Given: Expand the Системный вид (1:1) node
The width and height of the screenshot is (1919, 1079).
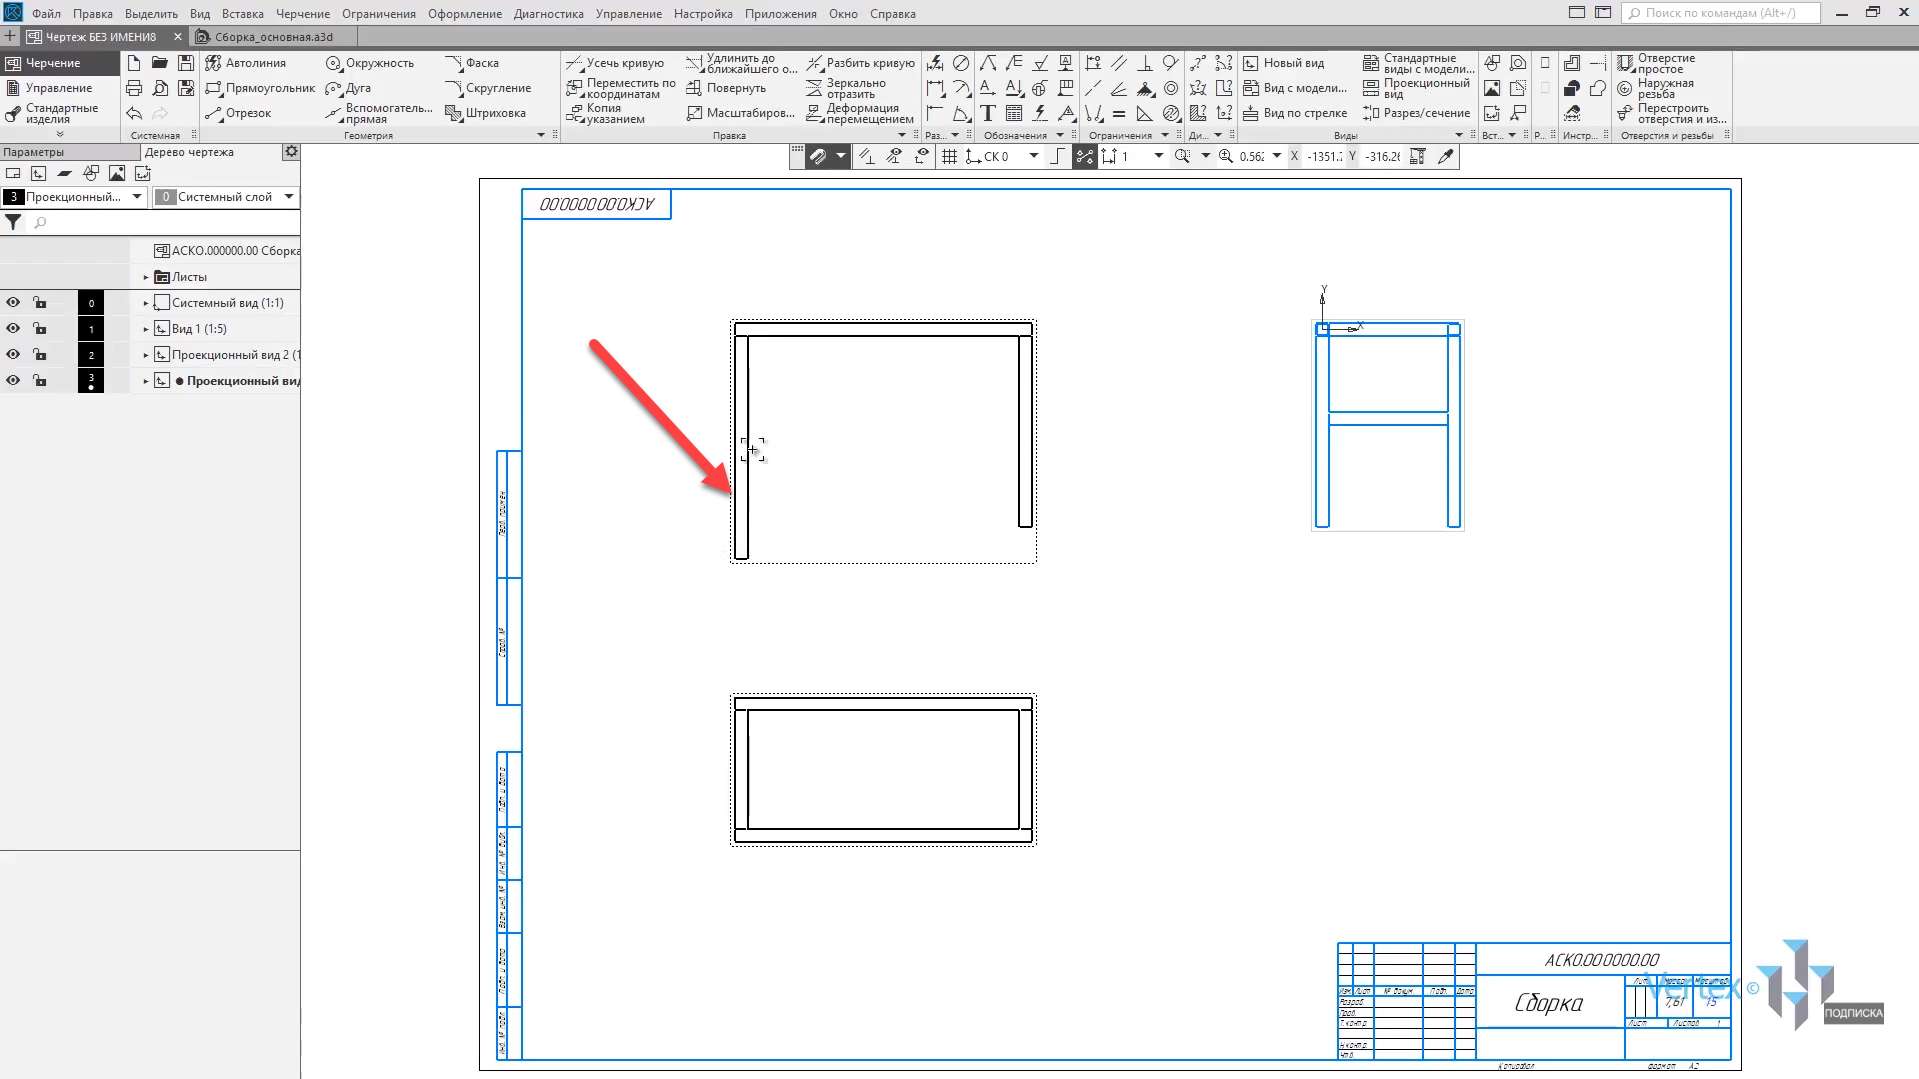Looking at the screenshot, I should 146,303.
